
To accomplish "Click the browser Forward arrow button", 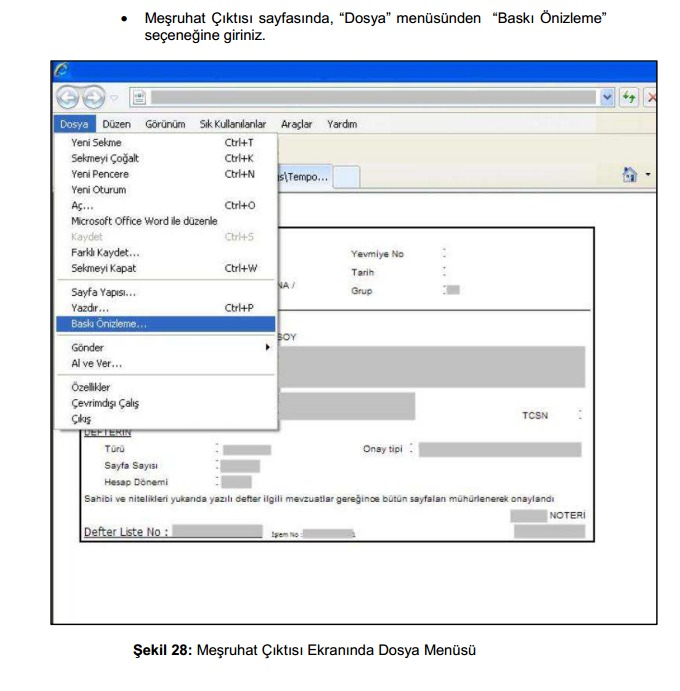I will (93, 97).
